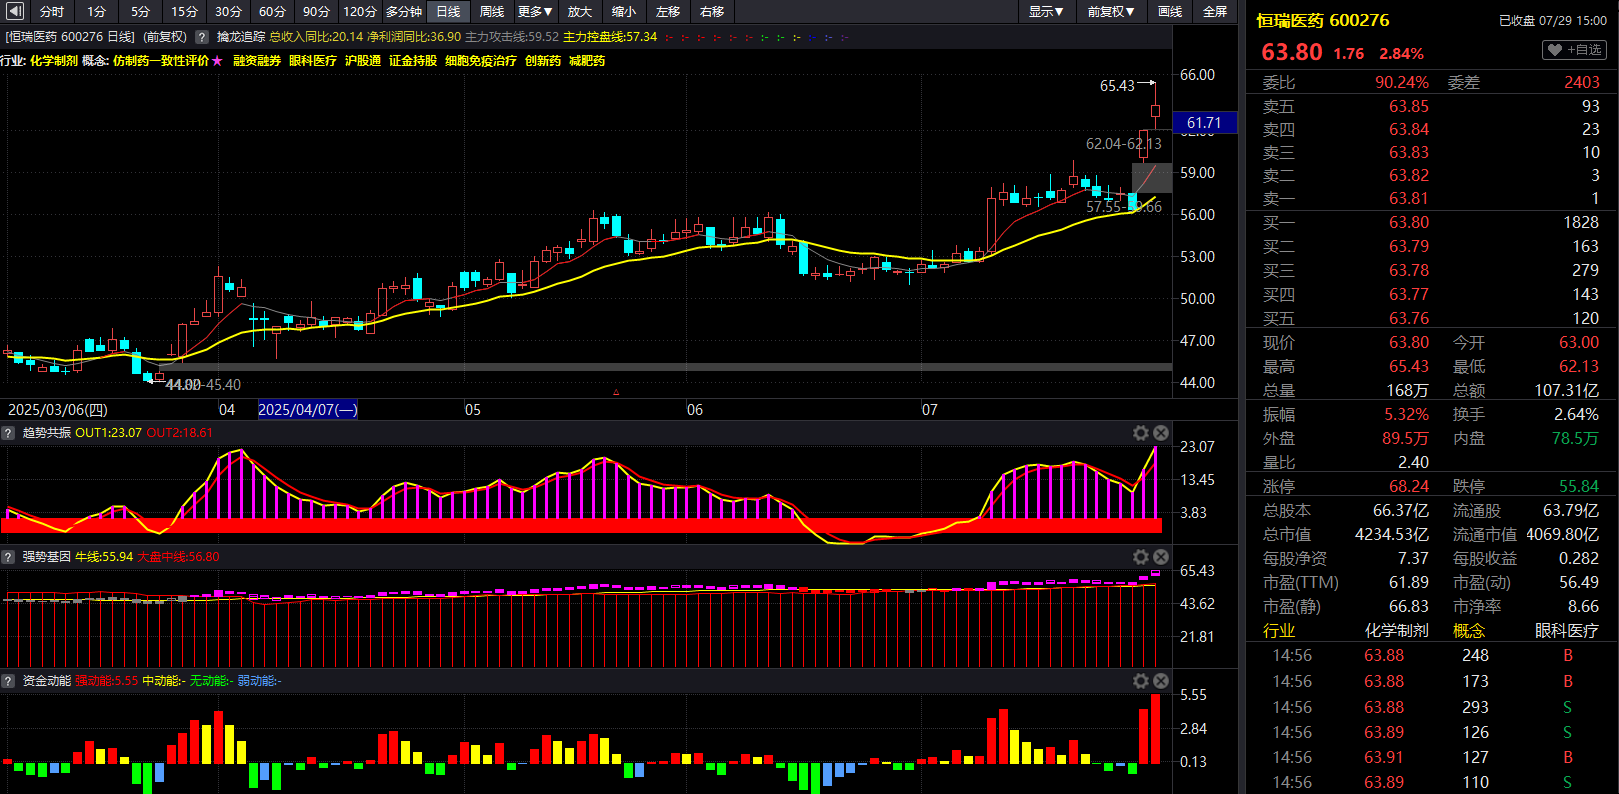Click the 右移 shift-right button

pos(712,12)
